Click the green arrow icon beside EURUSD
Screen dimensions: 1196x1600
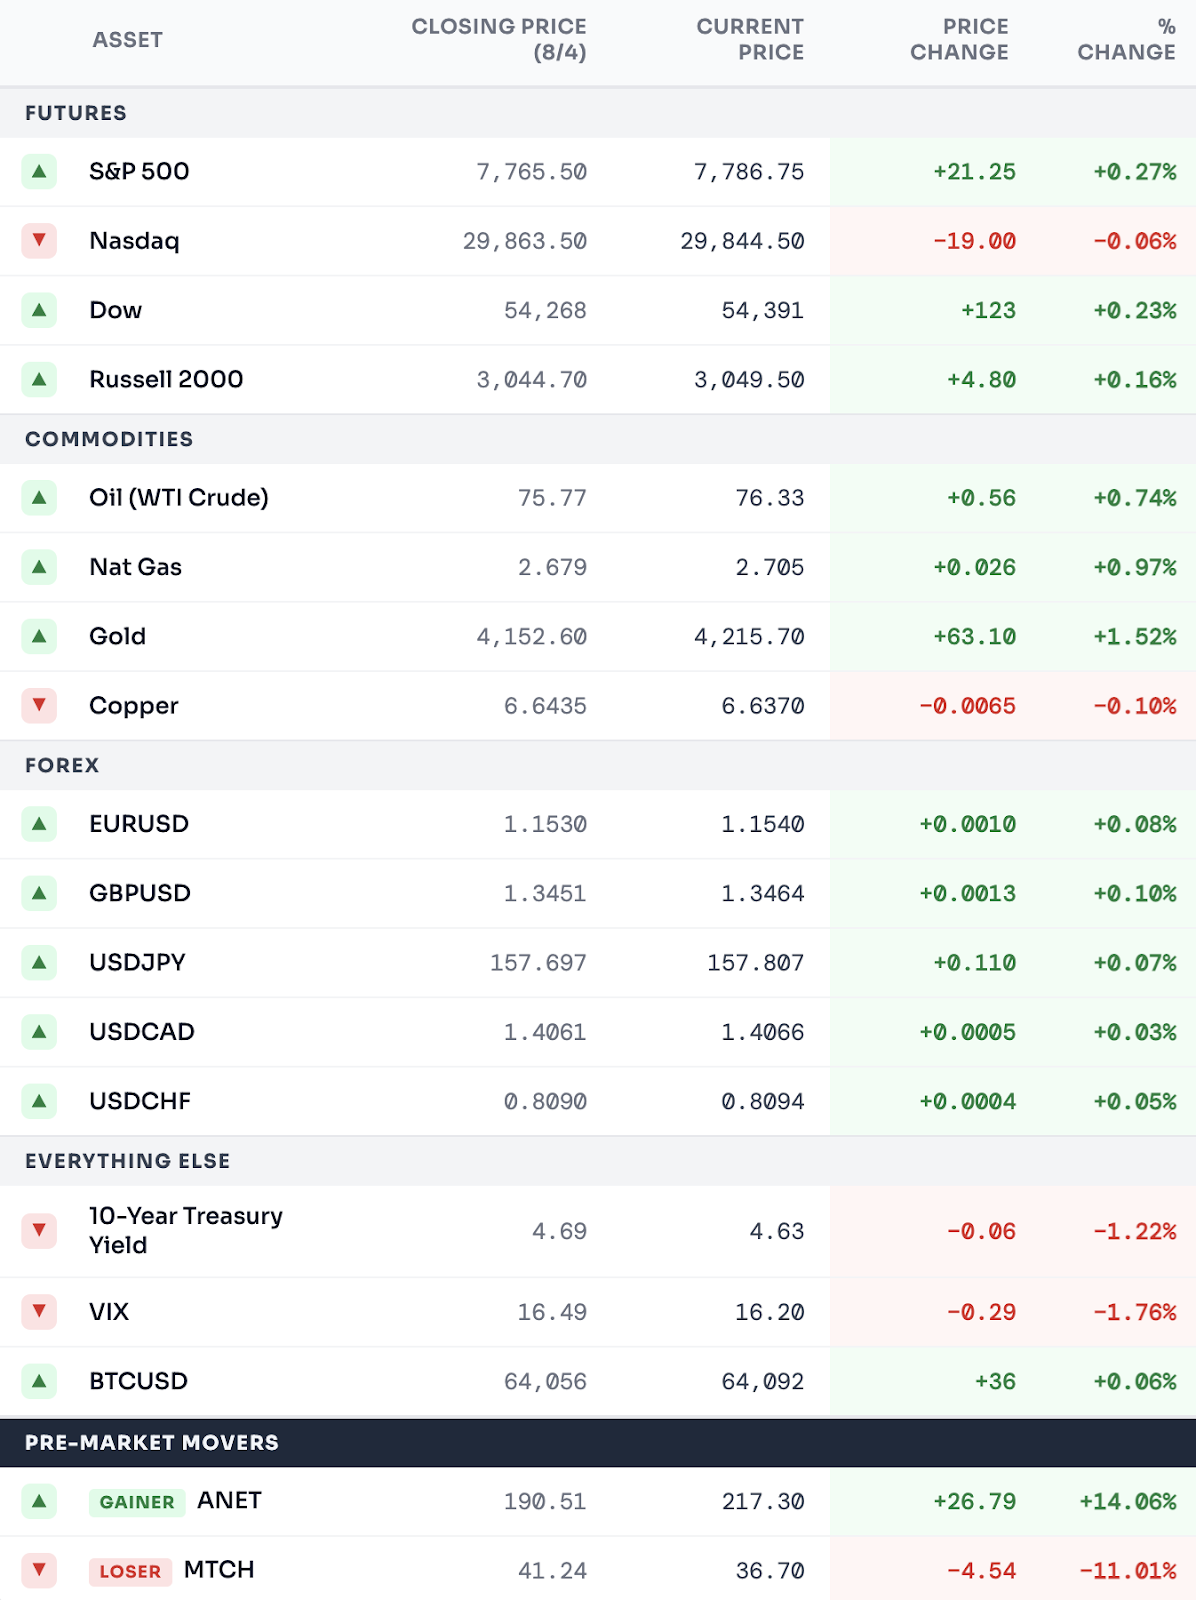tap(39, 824)
